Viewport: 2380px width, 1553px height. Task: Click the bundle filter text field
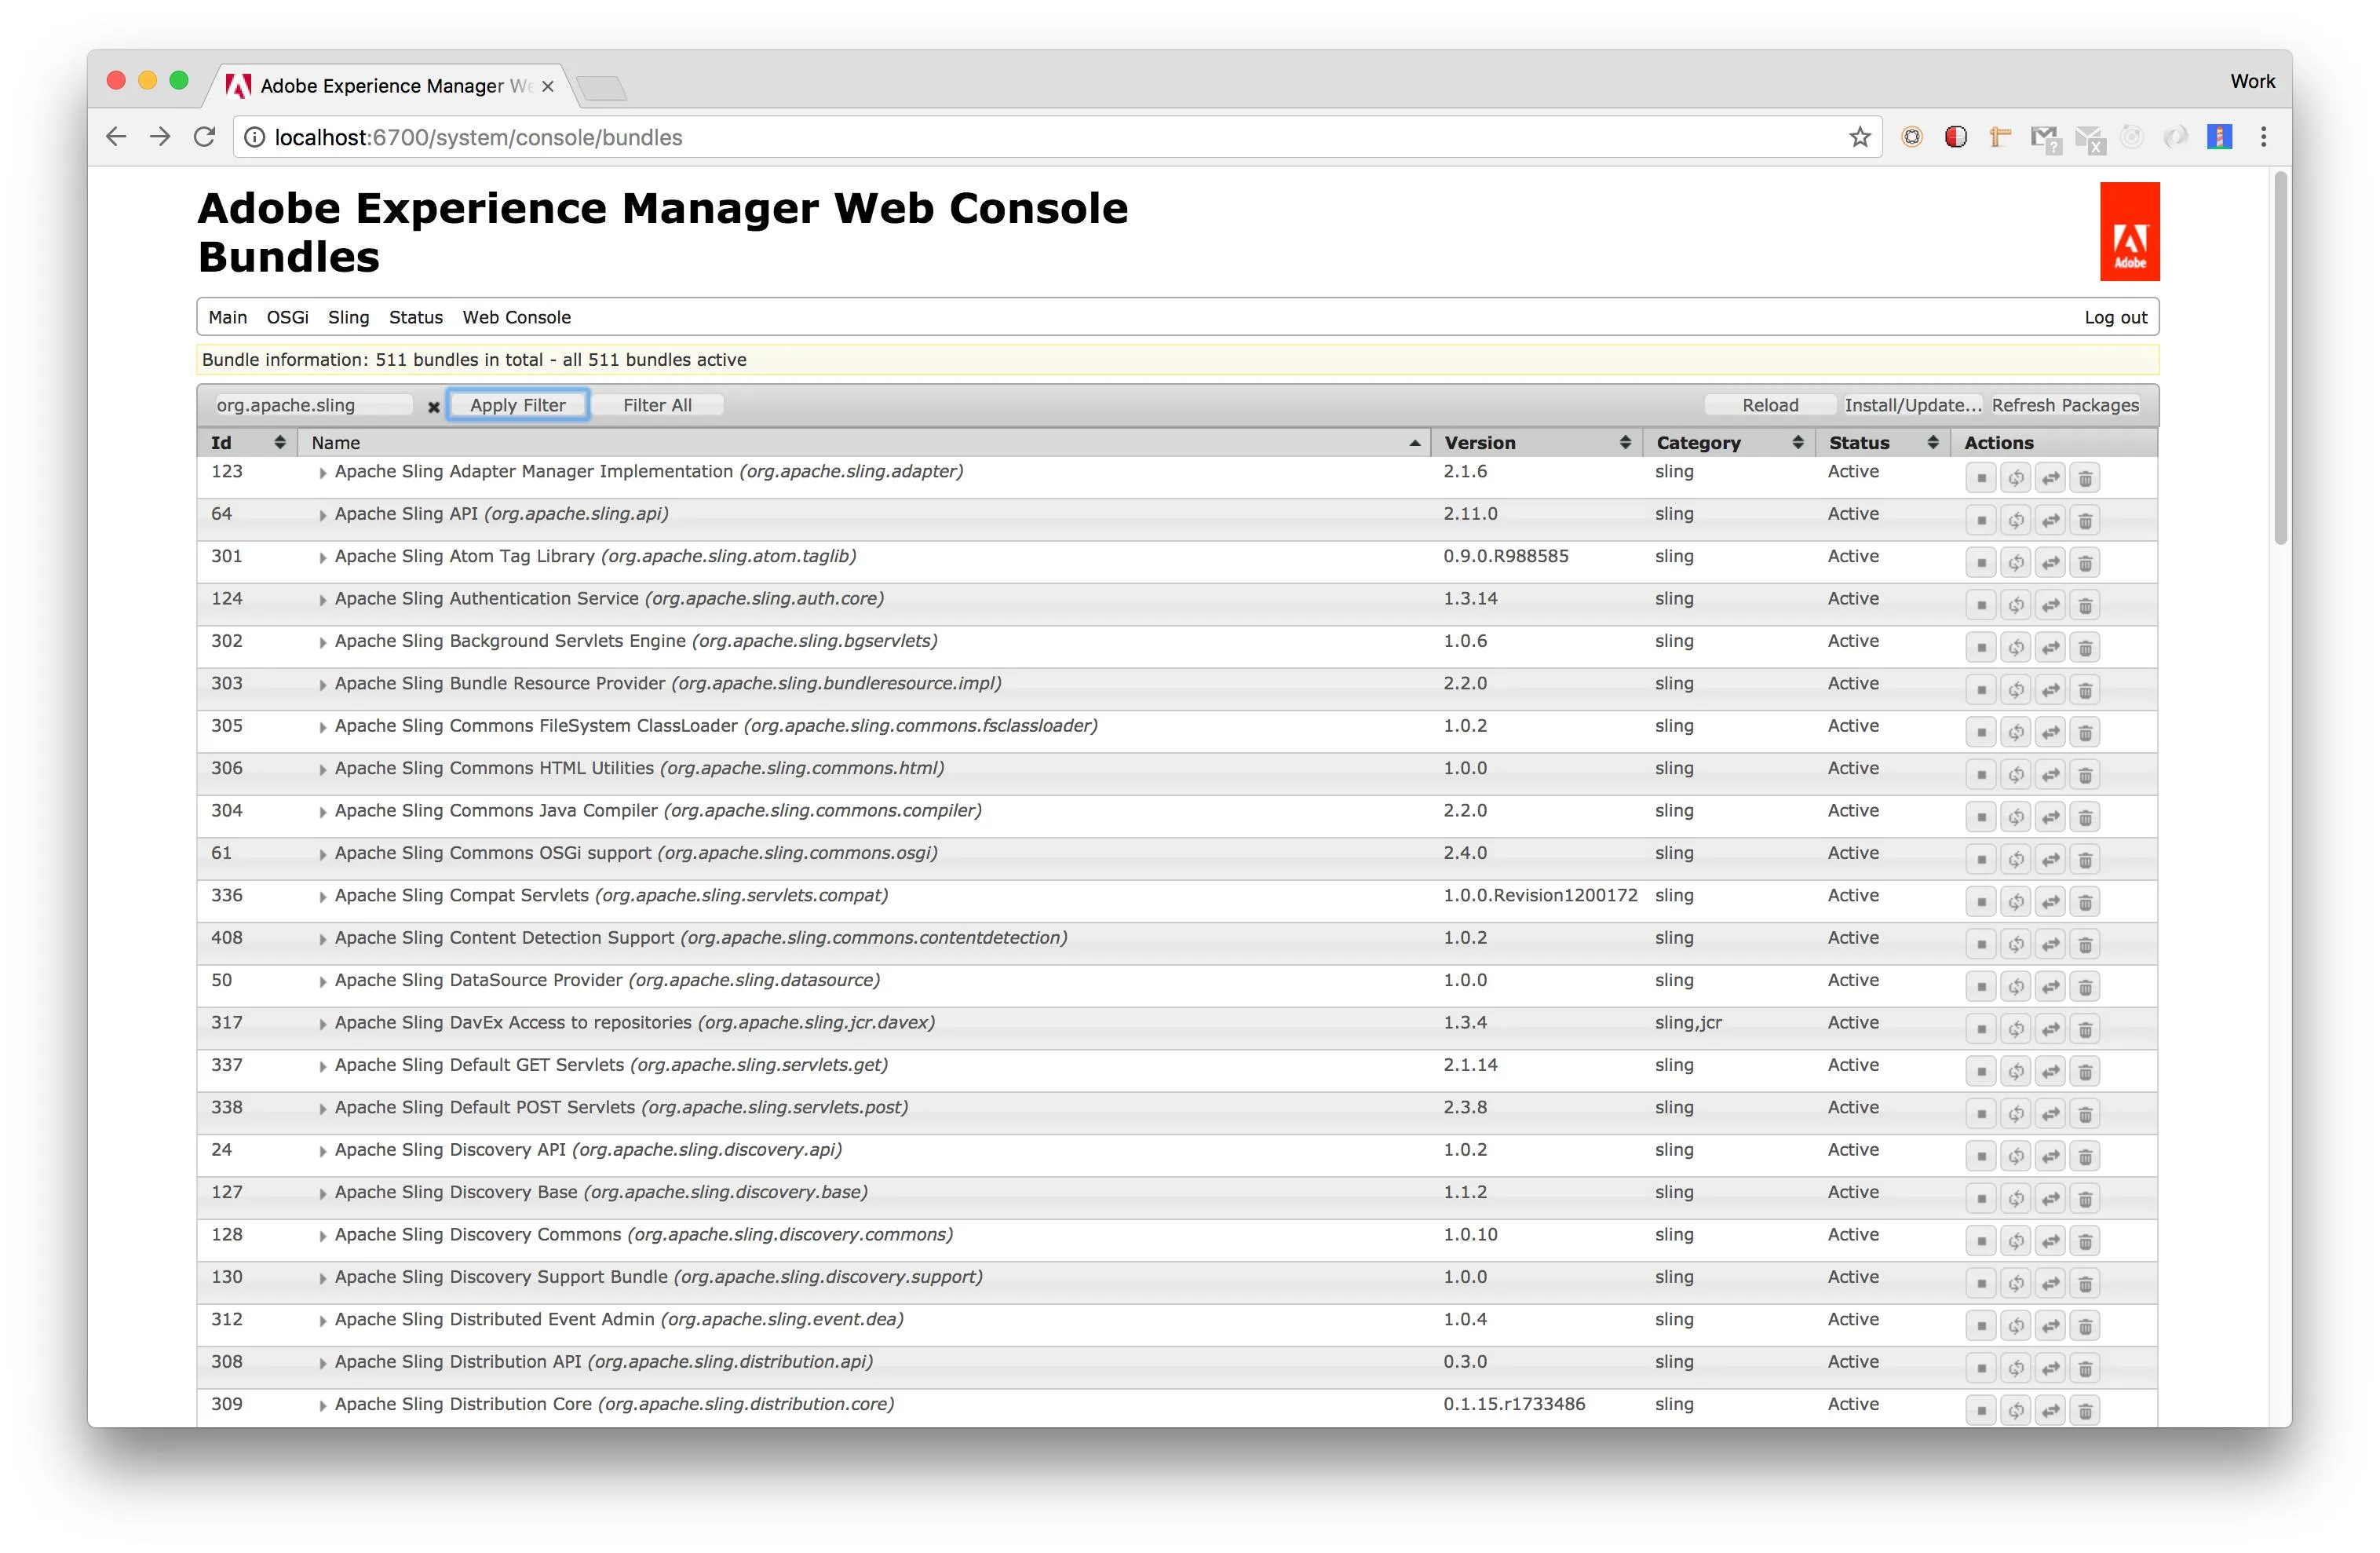pos(312,405)
